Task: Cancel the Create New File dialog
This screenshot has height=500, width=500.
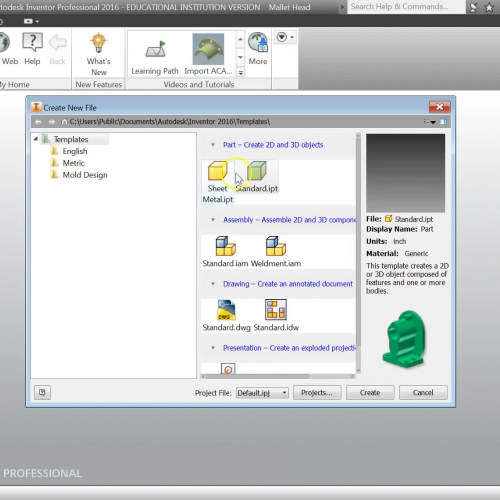Action: (x=423, y=393)
